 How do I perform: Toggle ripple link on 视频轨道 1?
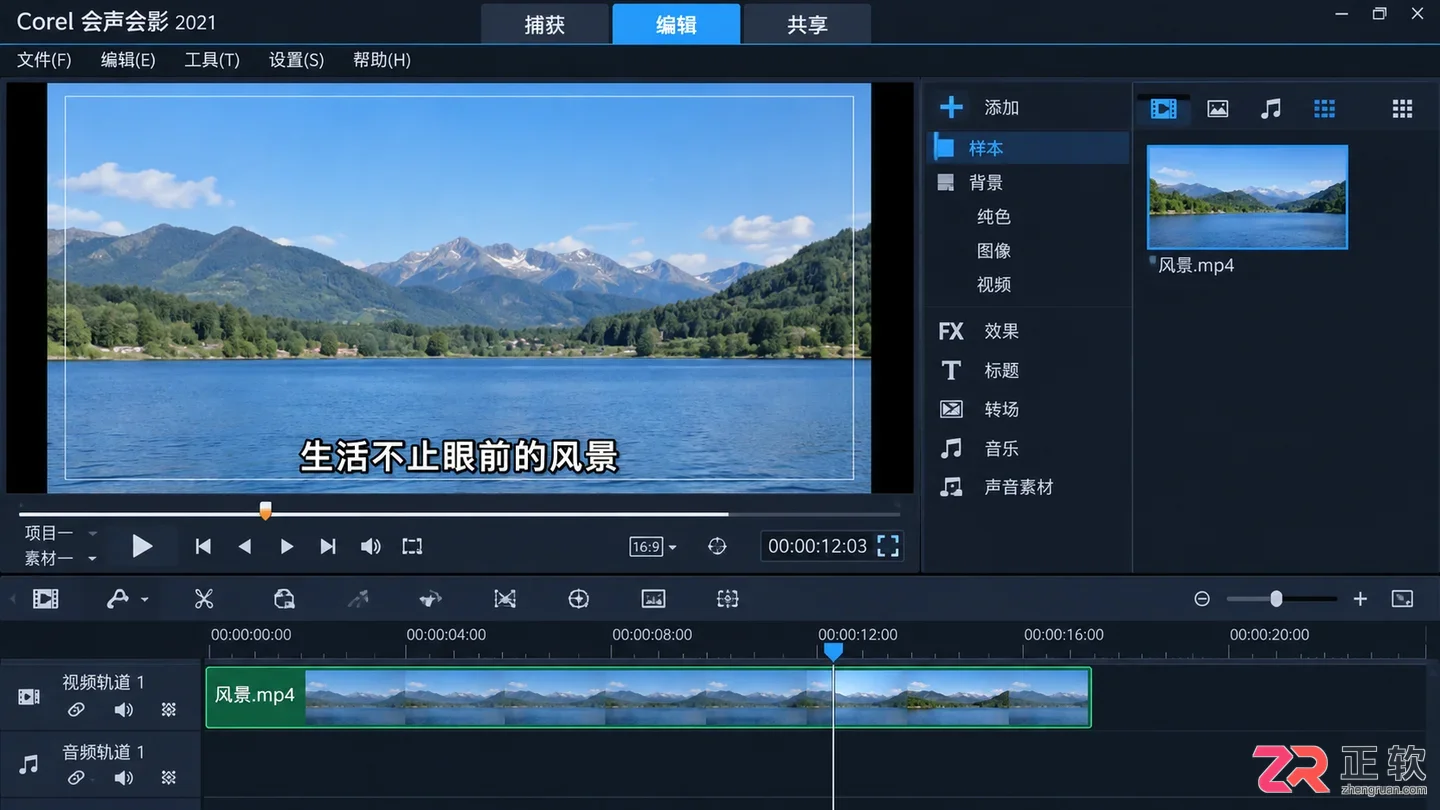point(76,710)
